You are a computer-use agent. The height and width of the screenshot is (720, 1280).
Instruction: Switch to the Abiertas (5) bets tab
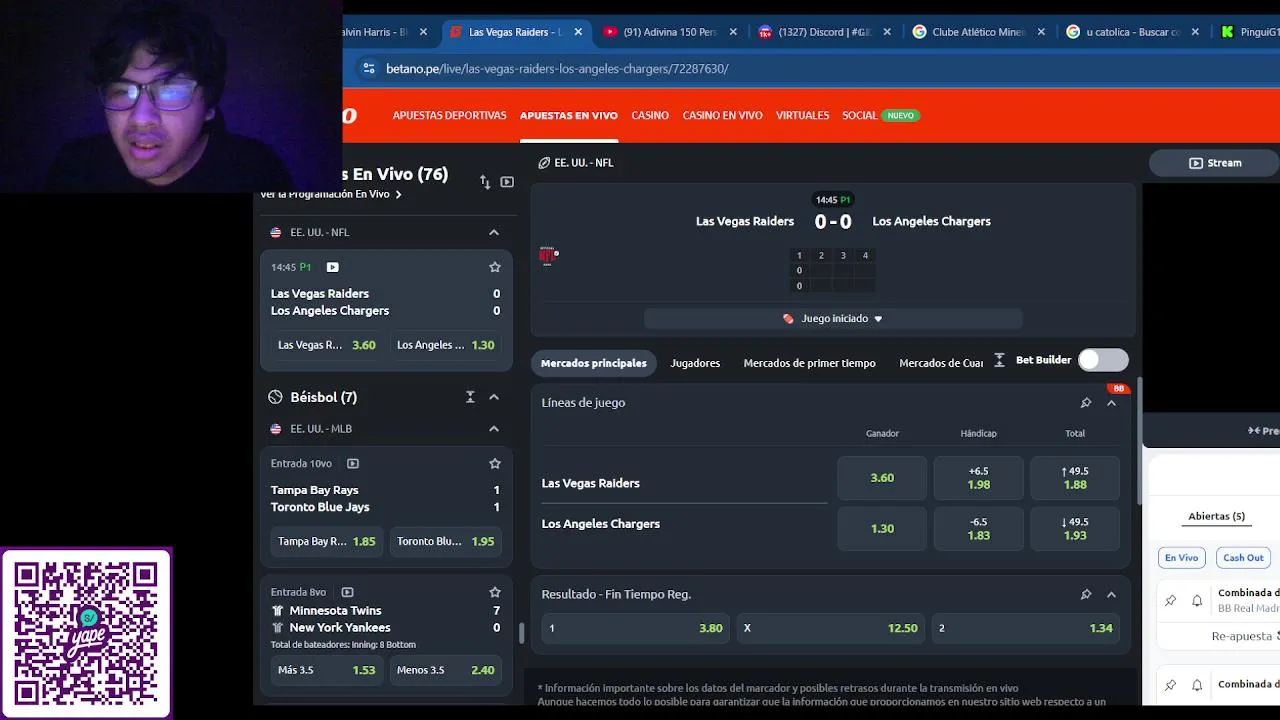coord(1216,516)
